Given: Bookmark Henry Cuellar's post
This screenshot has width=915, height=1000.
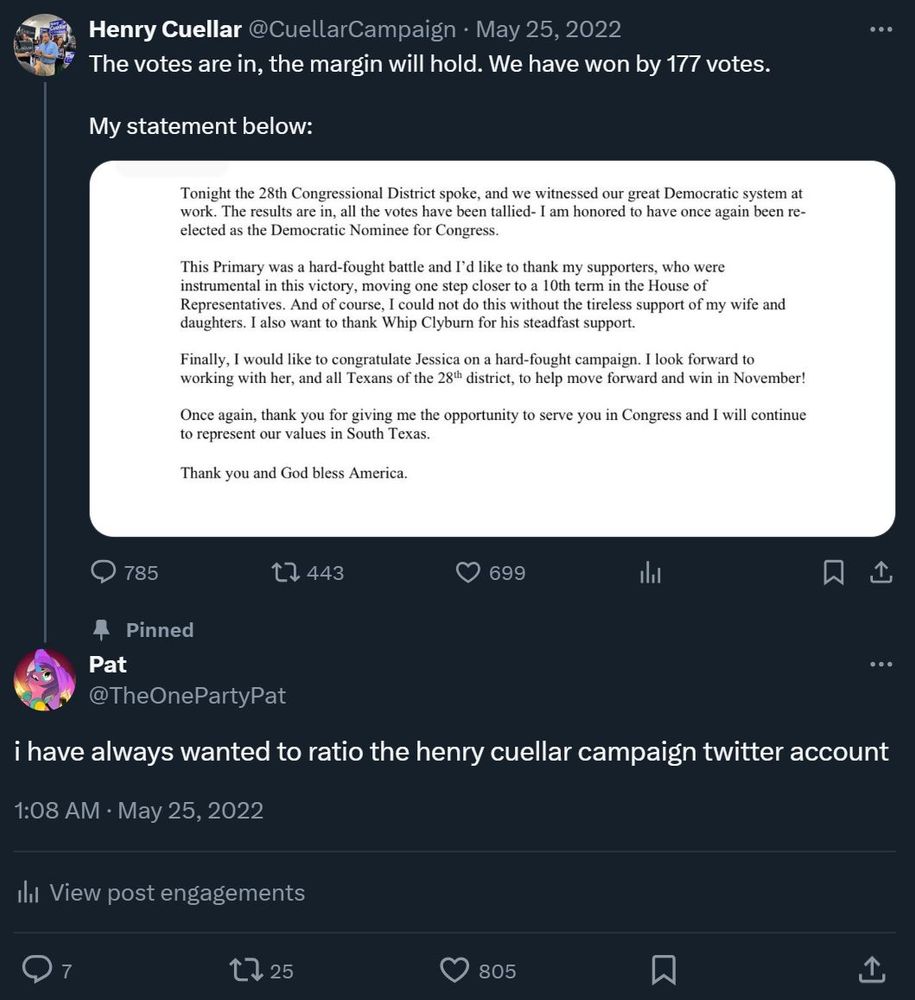Looking at the screenshot, I should coord(833,572).
